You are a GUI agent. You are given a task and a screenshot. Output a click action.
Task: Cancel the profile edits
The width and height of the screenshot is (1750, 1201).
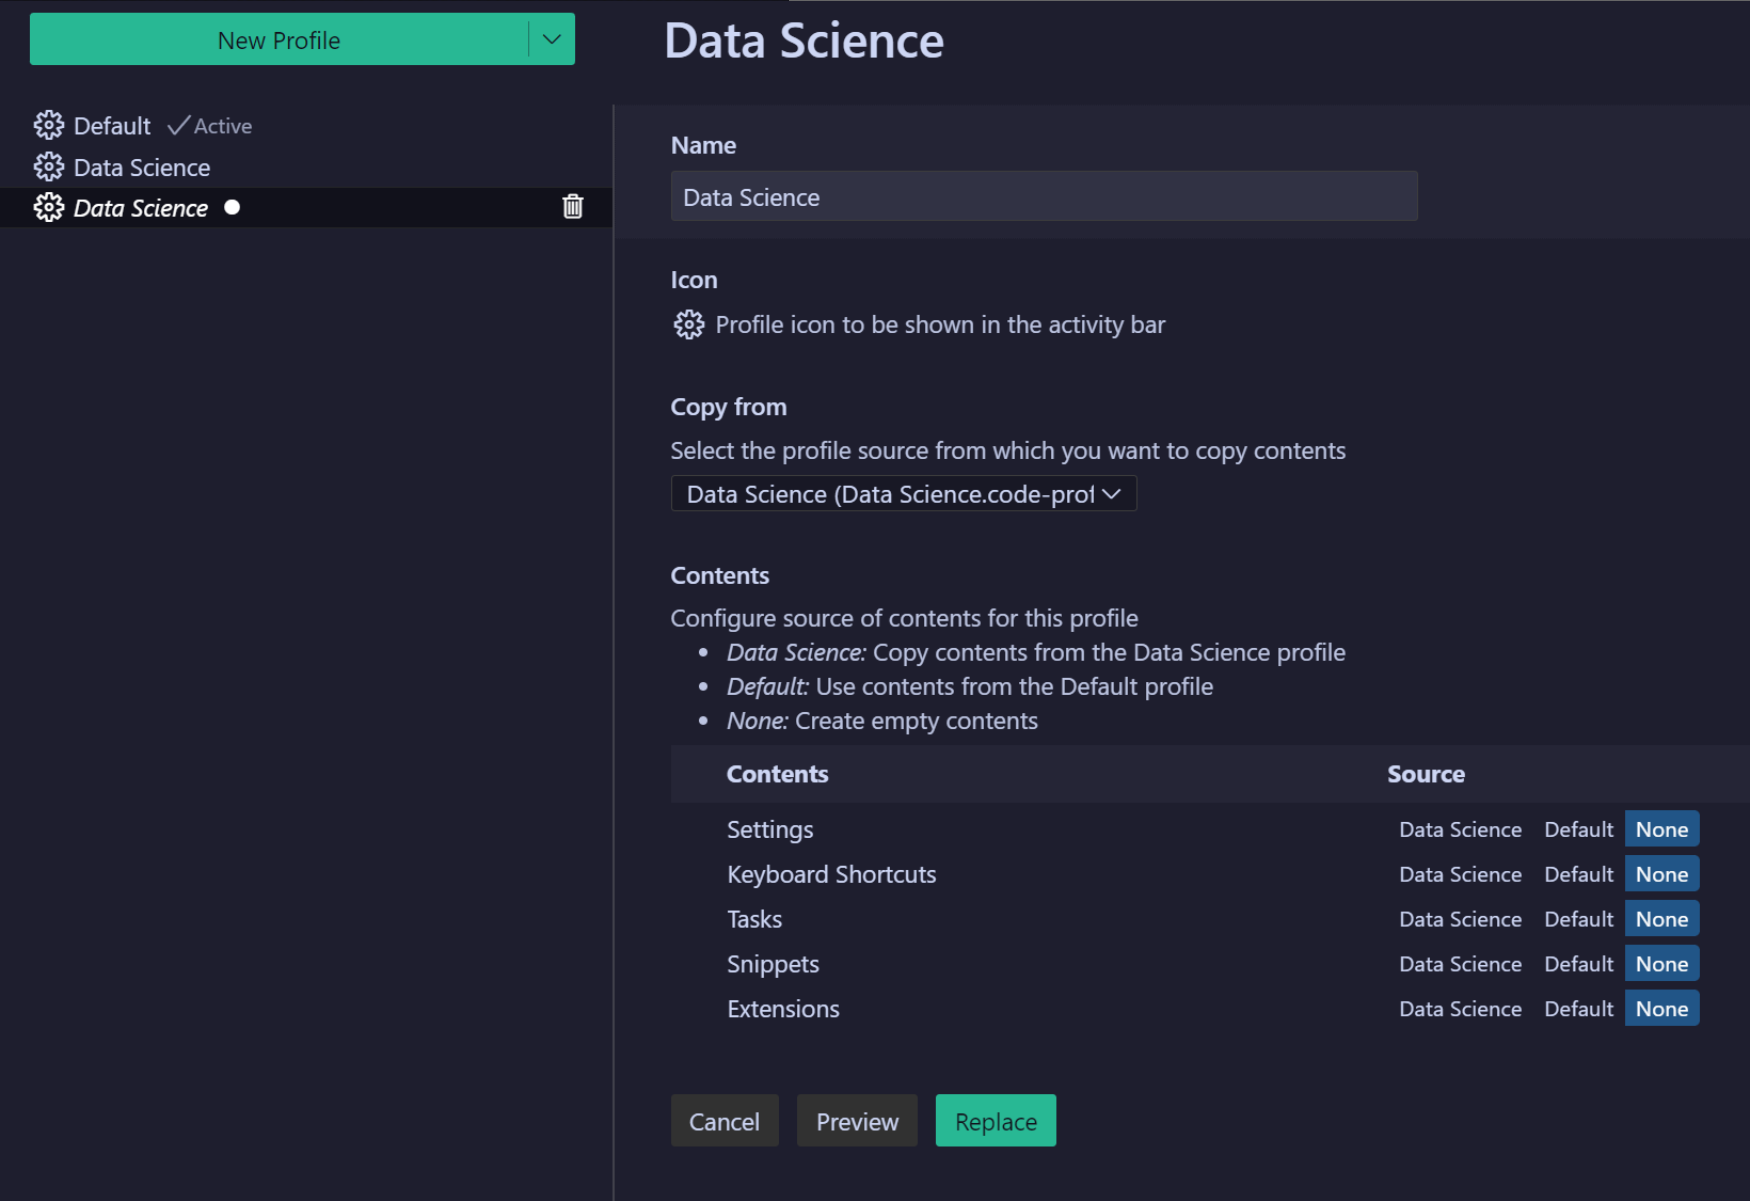pos(724,1120)
